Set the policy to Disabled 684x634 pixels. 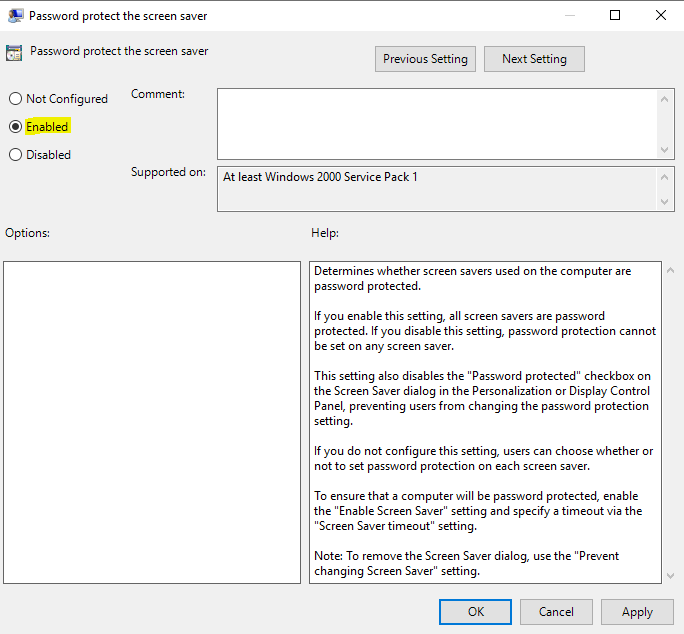tap(15, 155)
